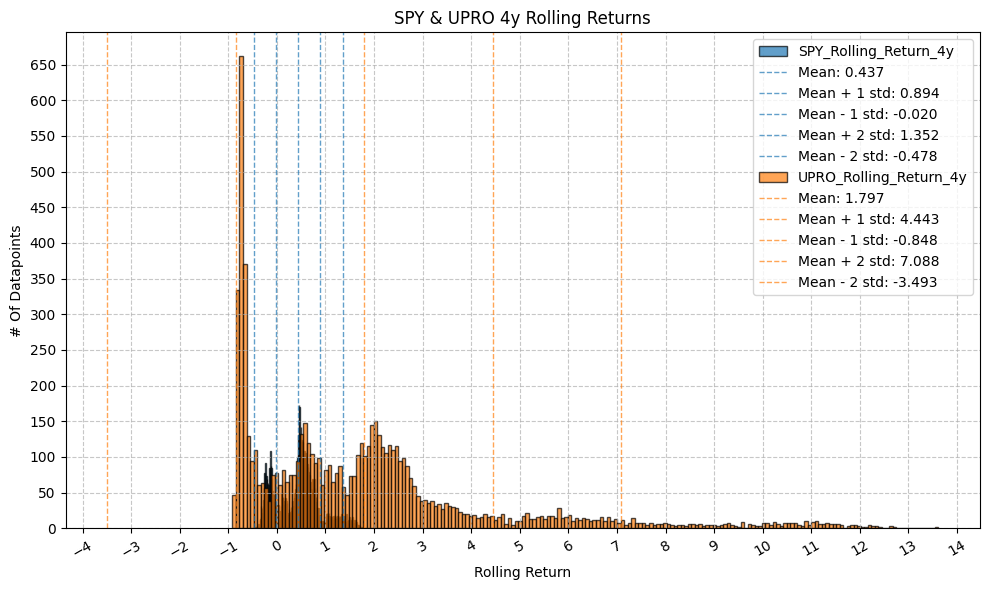This screenshot has width=989, height=590.
Task: Select 'Mean: 0.437' legend entry
Action: pos(840,72)
